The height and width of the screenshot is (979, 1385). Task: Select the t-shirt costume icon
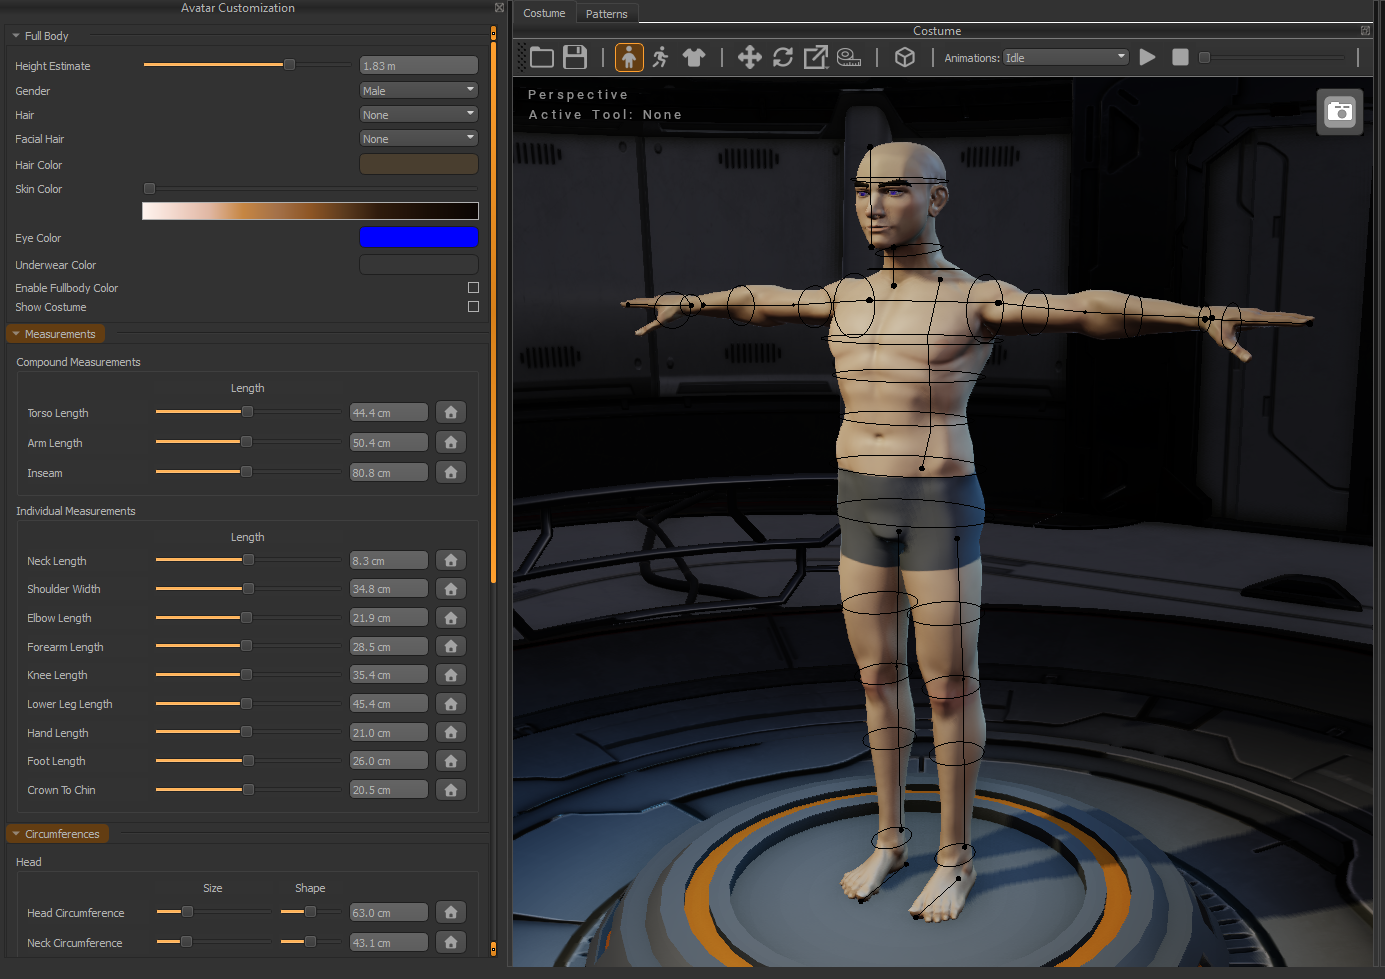[x=694, y=57]
